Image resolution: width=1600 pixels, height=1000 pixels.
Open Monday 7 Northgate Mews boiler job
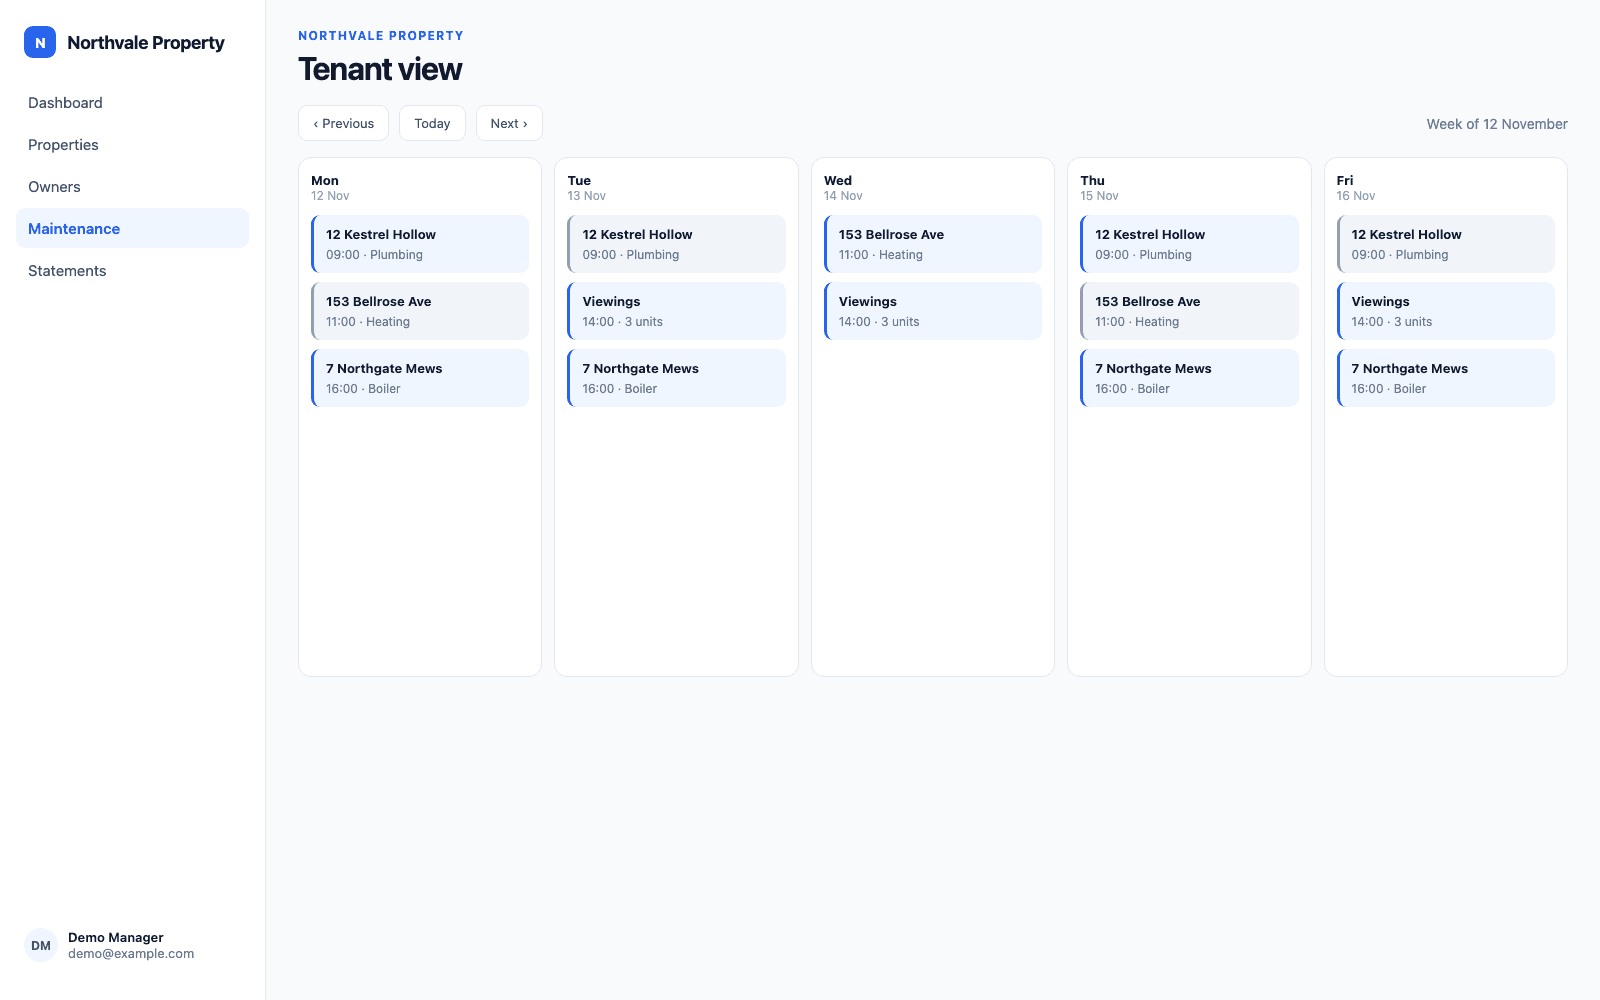(420, 378)
